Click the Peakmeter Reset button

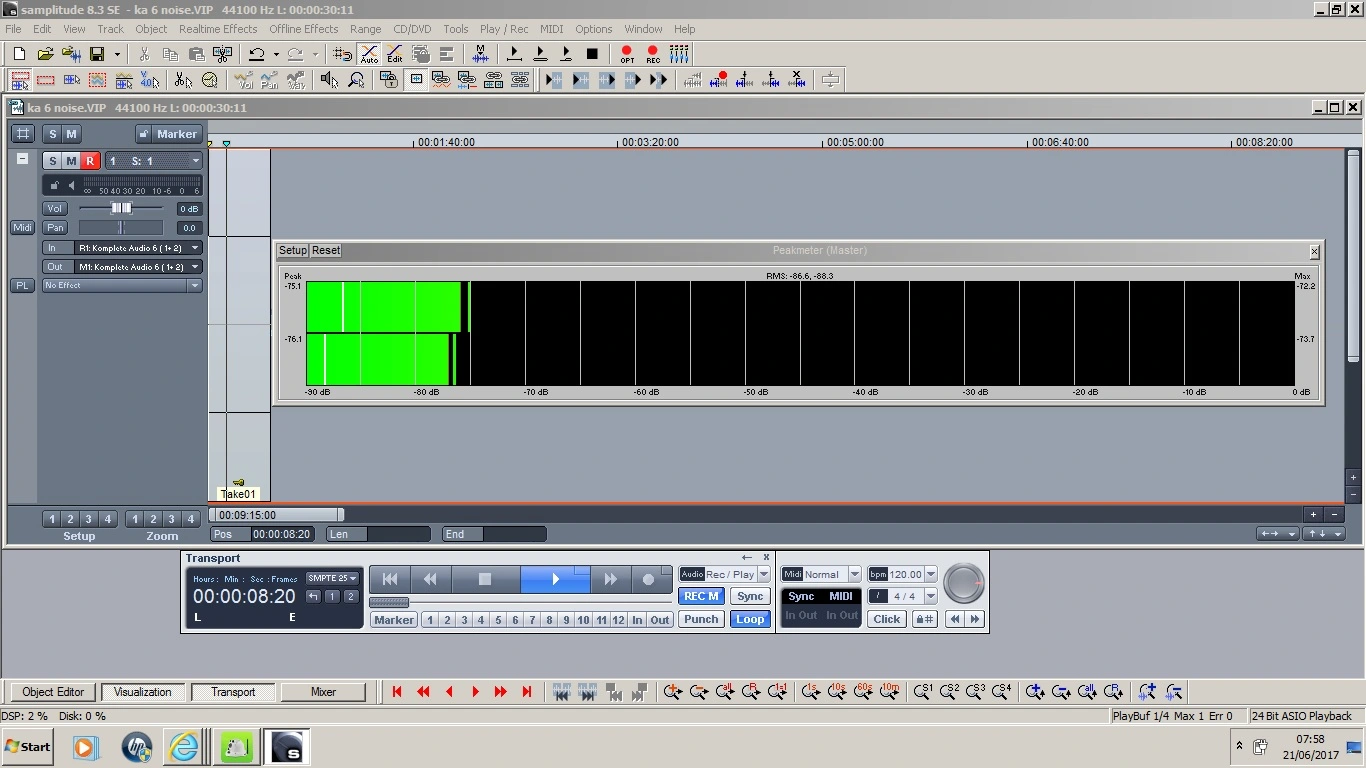(326, 251)
